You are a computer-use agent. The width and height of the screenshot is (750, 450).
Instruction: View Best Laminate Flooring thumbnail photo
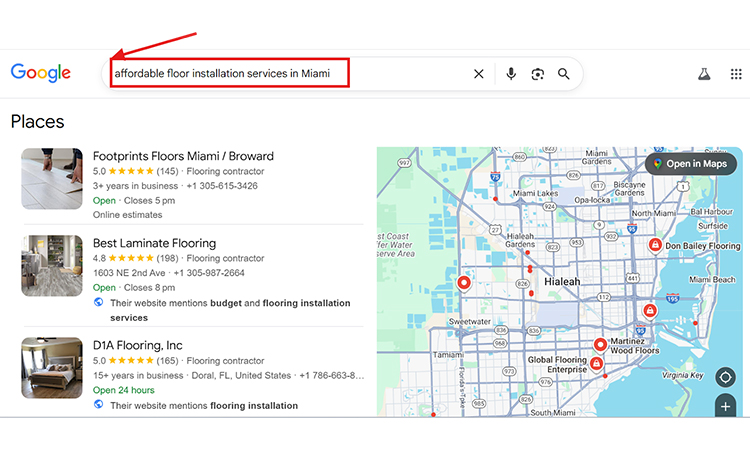pyautogui.click(x=52, y=265)
